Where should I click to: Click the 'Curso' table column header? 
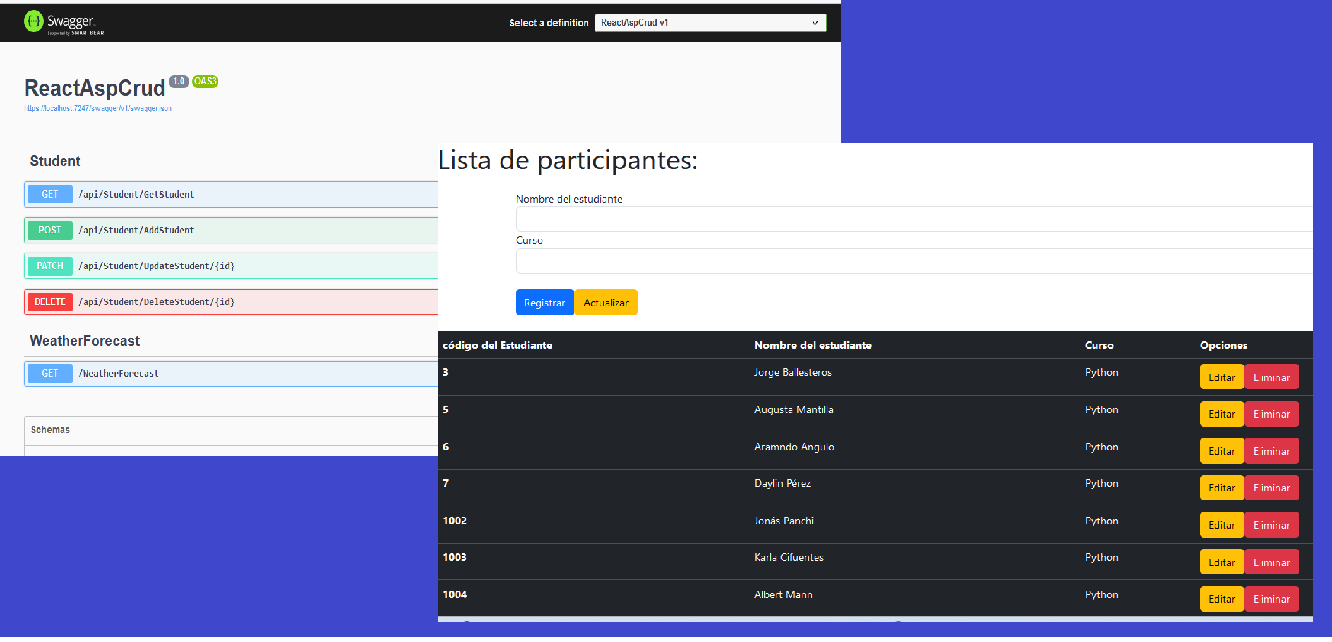(x=1099, y=345)
